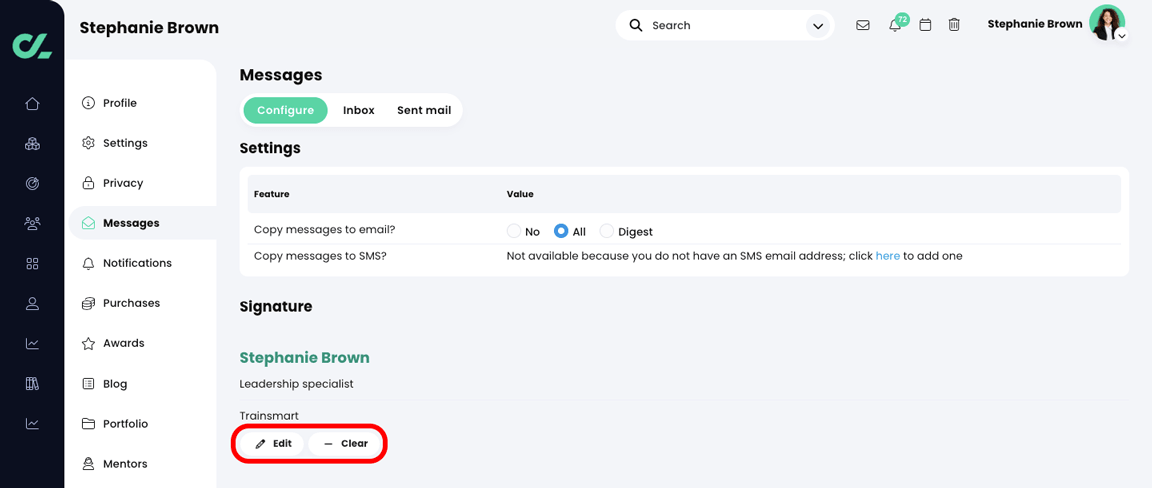1152x488 pixels.
Task: Click the 'Copy messages to SMS?' label
Action: (322, 256)
